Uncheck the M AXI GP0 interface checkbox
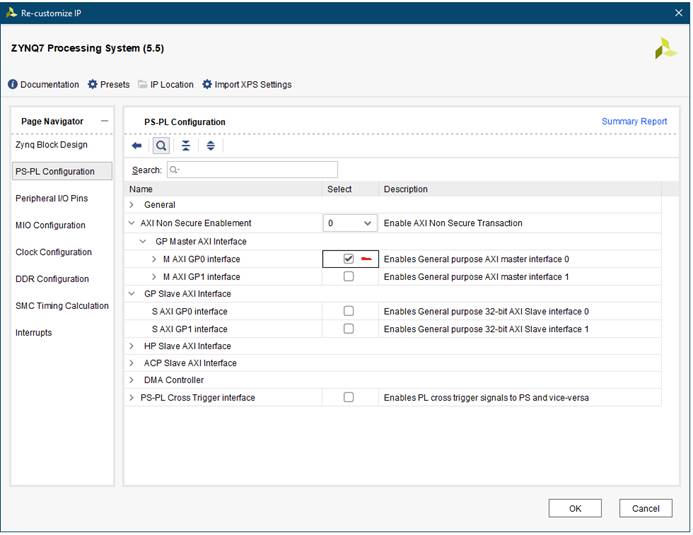 click(348, 259)
